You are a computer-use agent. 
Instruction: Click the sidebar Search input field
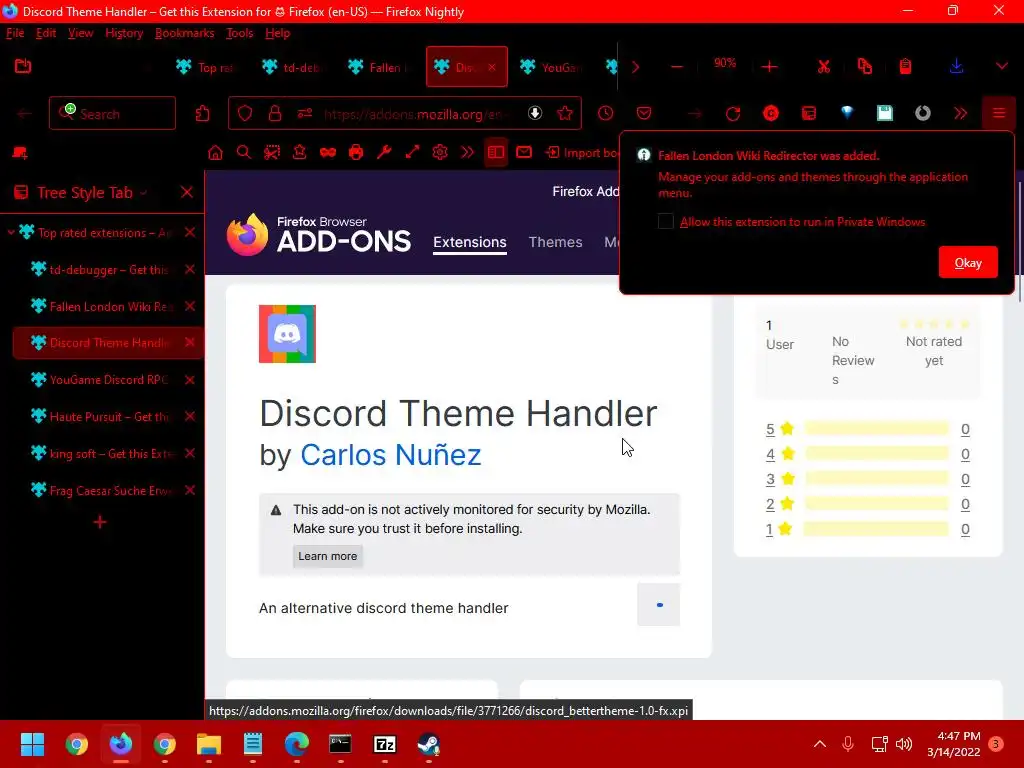(112, 114)
